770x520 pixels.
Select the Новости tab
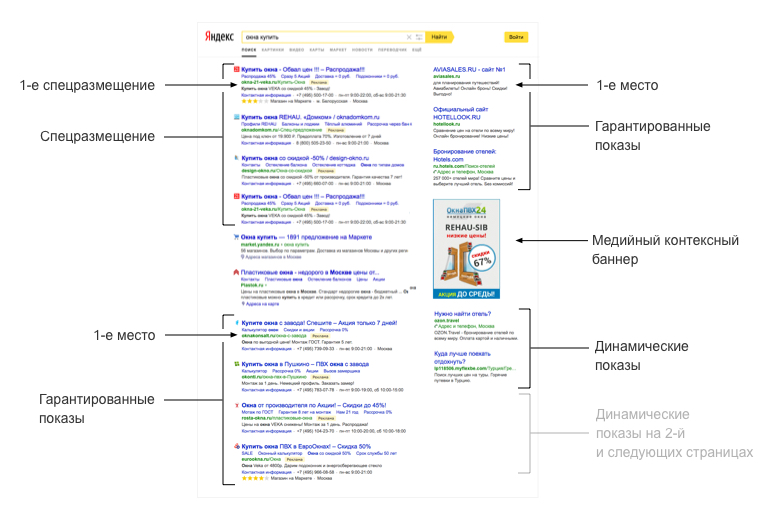point(362,49)
